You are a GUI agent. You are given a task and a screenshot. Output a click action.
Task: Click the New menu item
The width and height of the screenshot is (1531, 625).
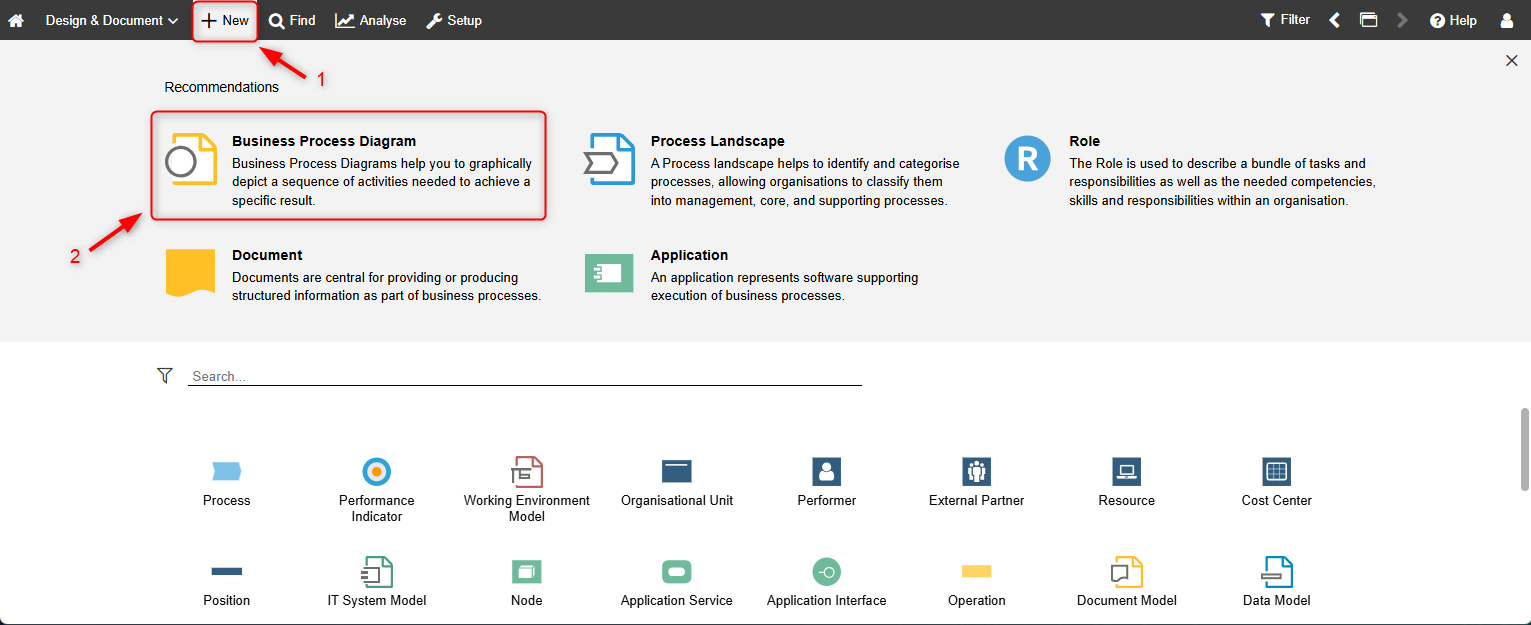coord(225,20)
